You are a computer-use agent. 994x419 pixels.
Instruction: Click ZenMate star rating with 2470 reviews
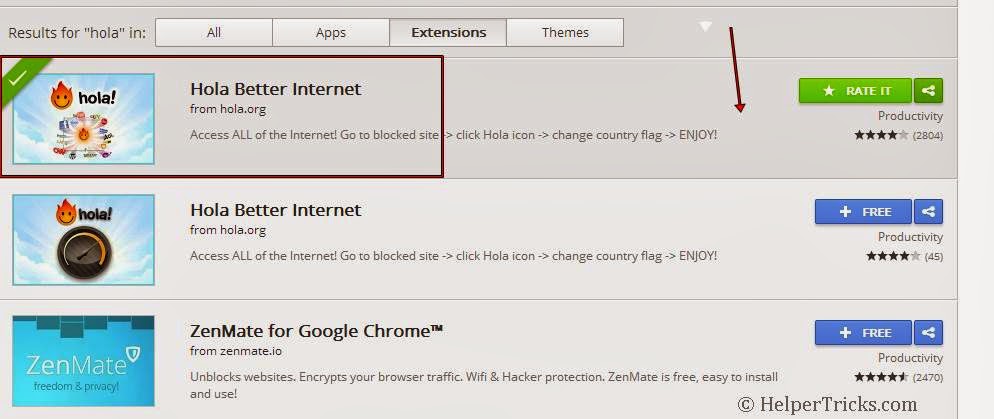[881, 377]
